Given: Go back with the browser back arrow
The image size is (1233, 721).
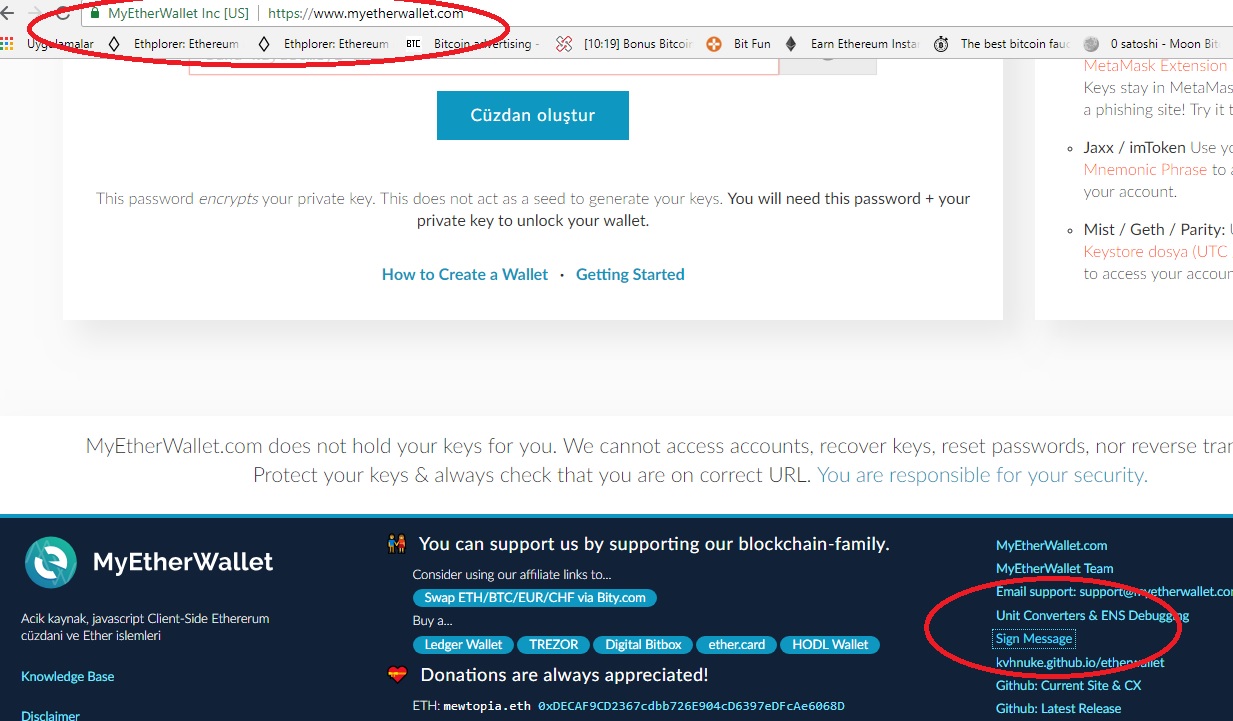Looking at the screenshot, I should coord(8,14).
